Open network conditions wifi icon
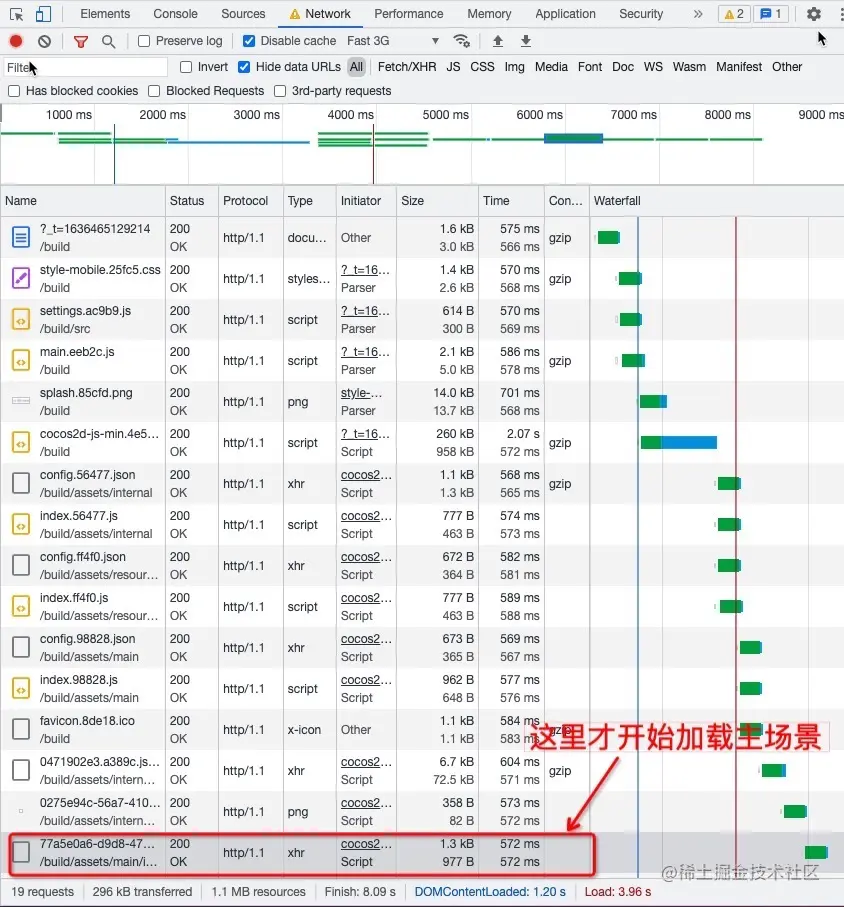844x907 pixels. click(462, 40)
